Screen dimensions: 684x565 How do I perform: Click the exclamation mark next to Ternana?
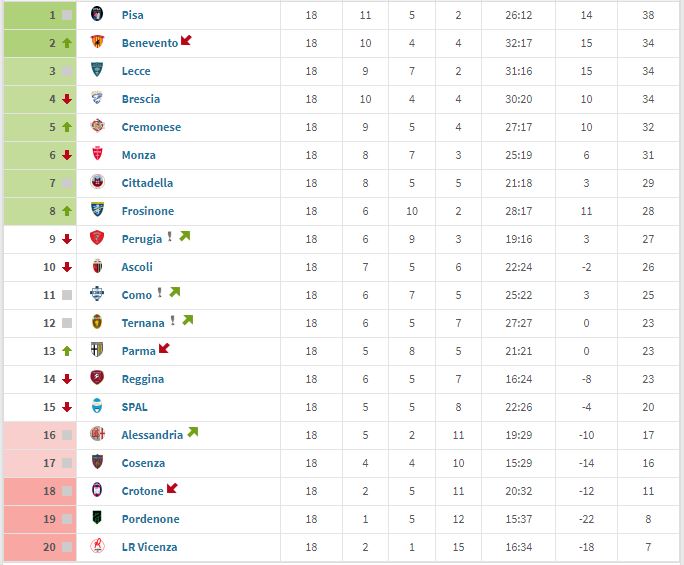(173, 322)
